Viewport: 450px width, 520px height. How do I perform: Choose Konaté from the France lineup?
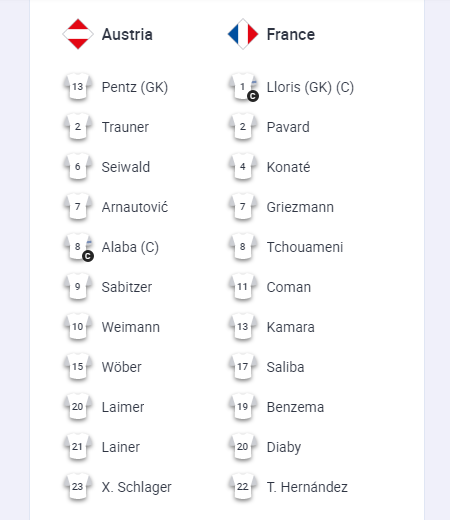[288, 167]
